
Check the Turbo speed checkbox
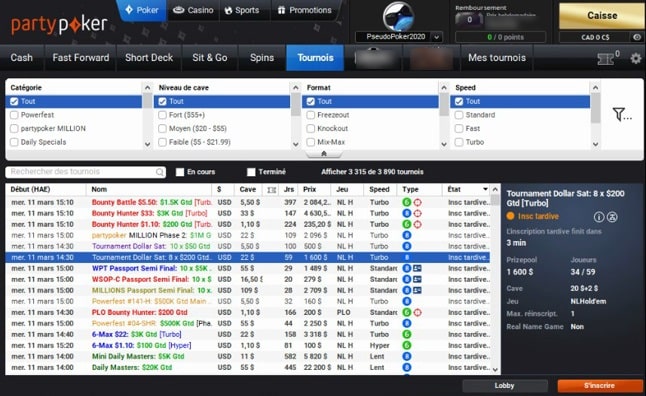[459, 142]
